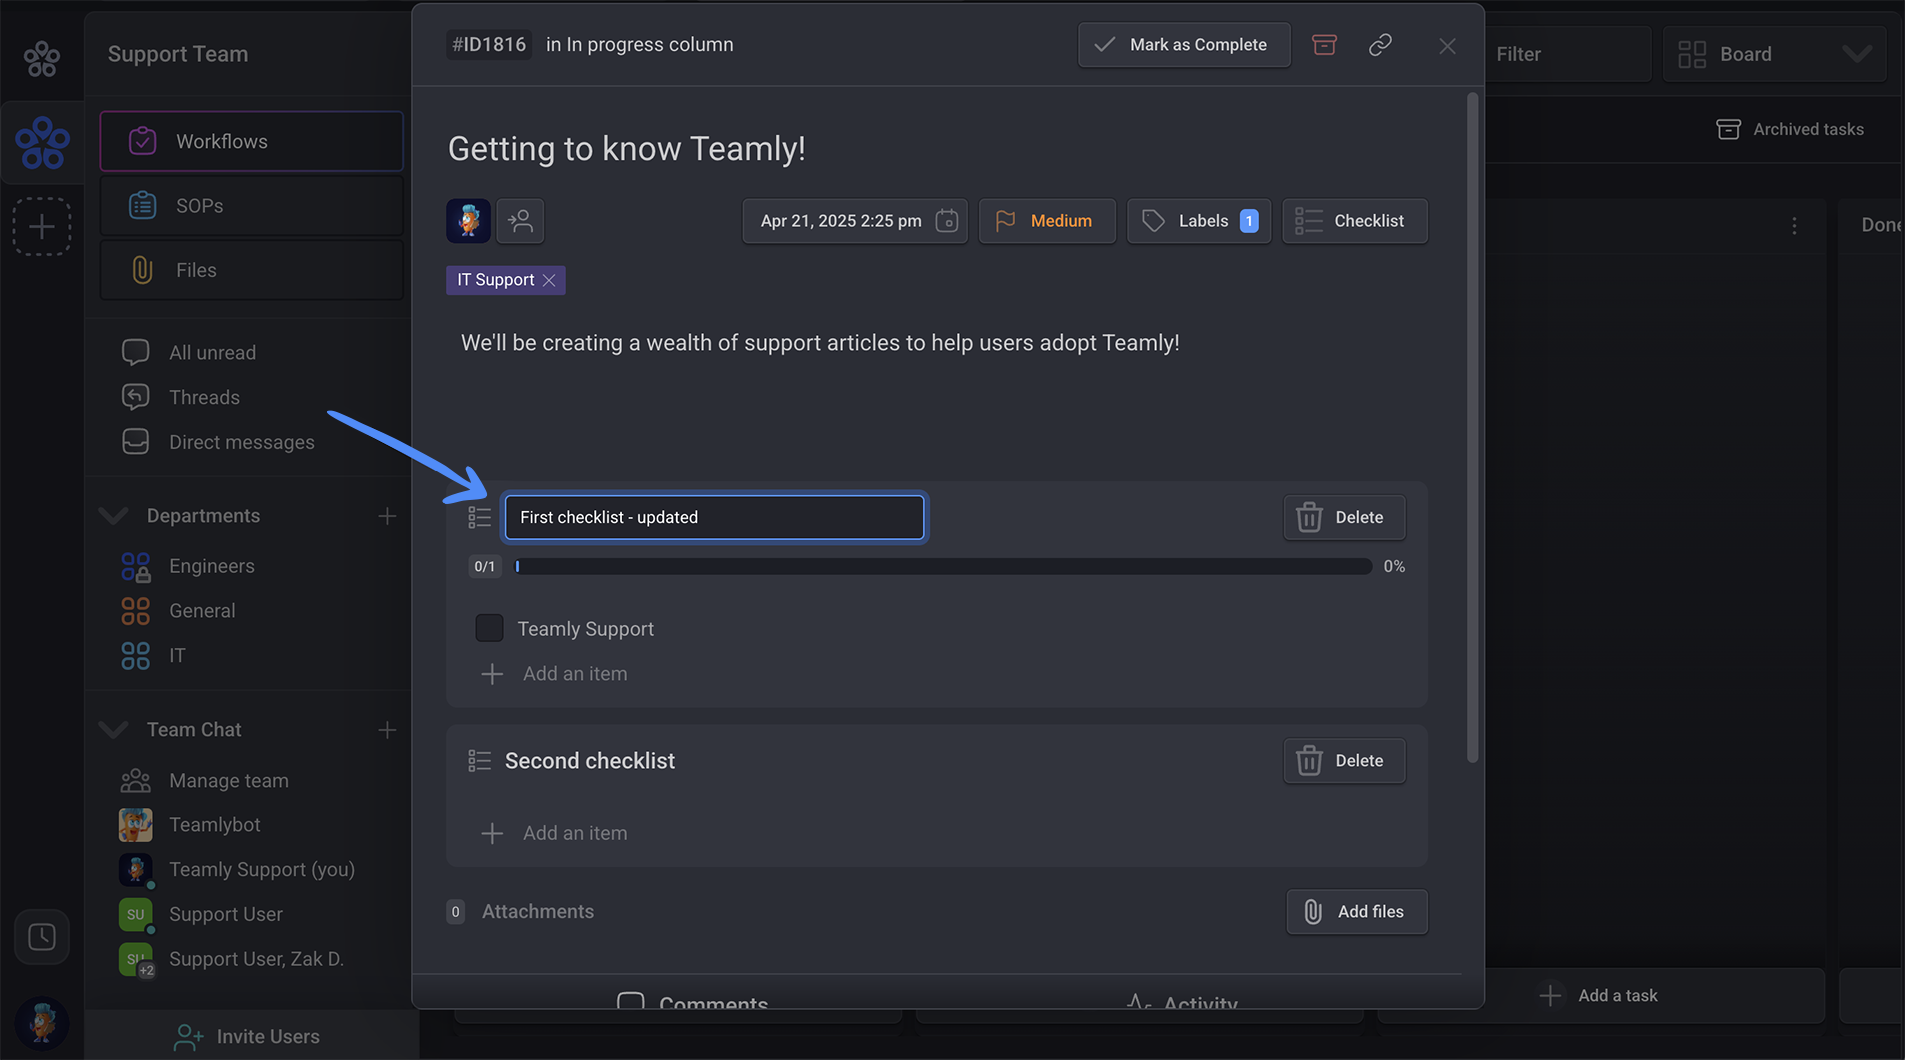Click the dialog vertical scrollbar

pyautogui.click(x=1472, y=428)
